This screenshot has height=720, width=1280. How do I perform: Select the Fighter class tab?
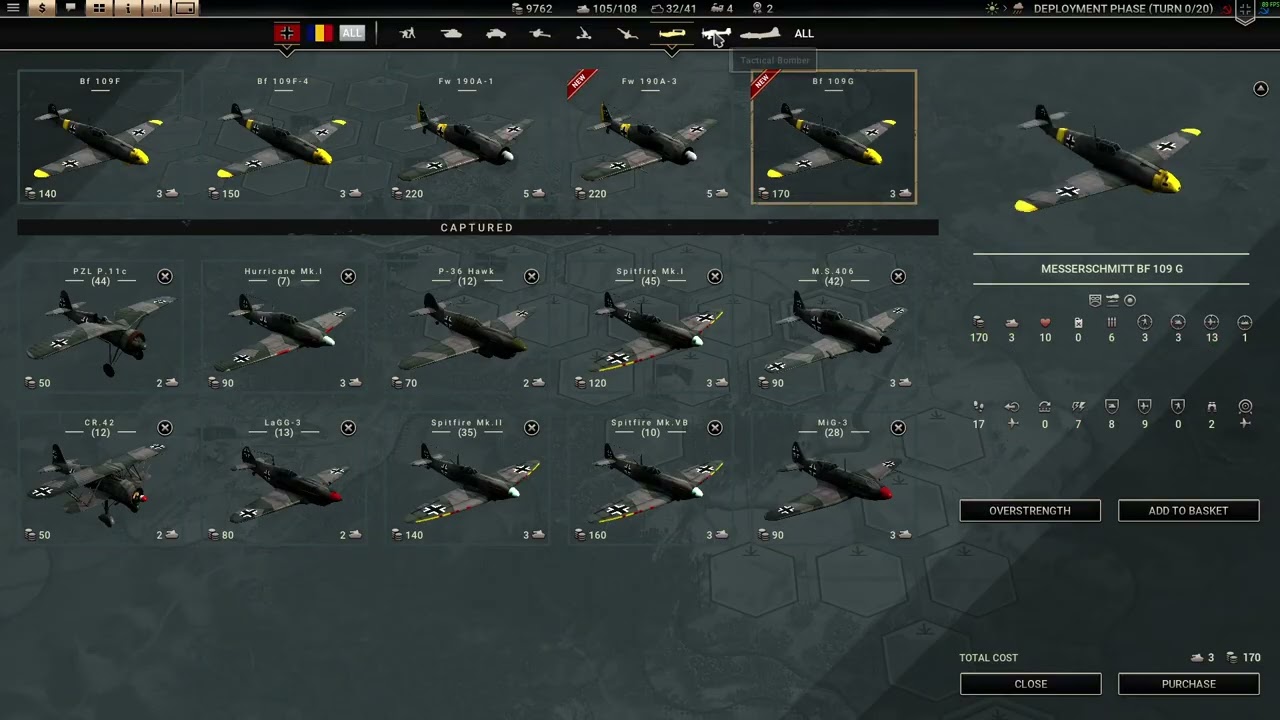click(672, 33)
